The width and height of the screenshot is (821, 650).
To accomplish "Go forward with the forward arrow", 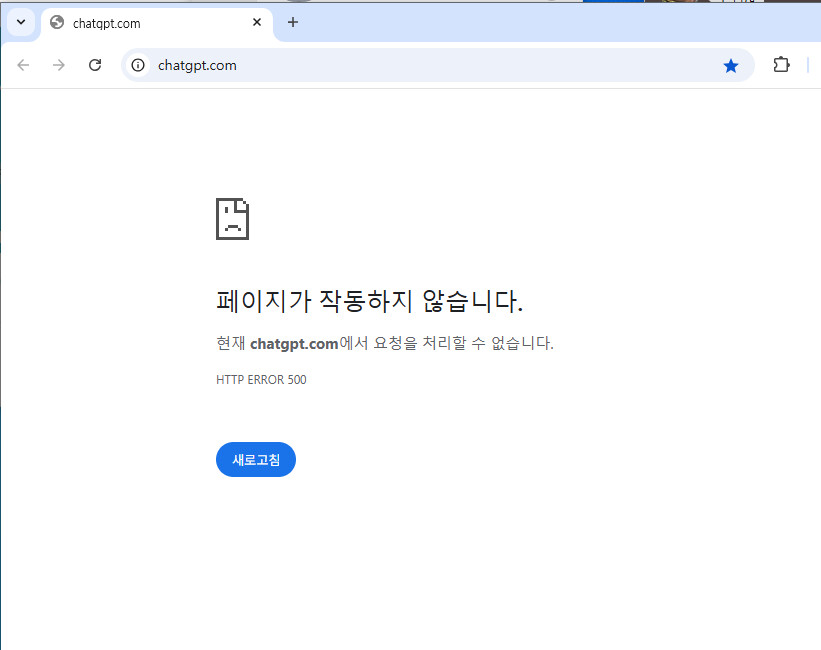I will tap(59, 65).
